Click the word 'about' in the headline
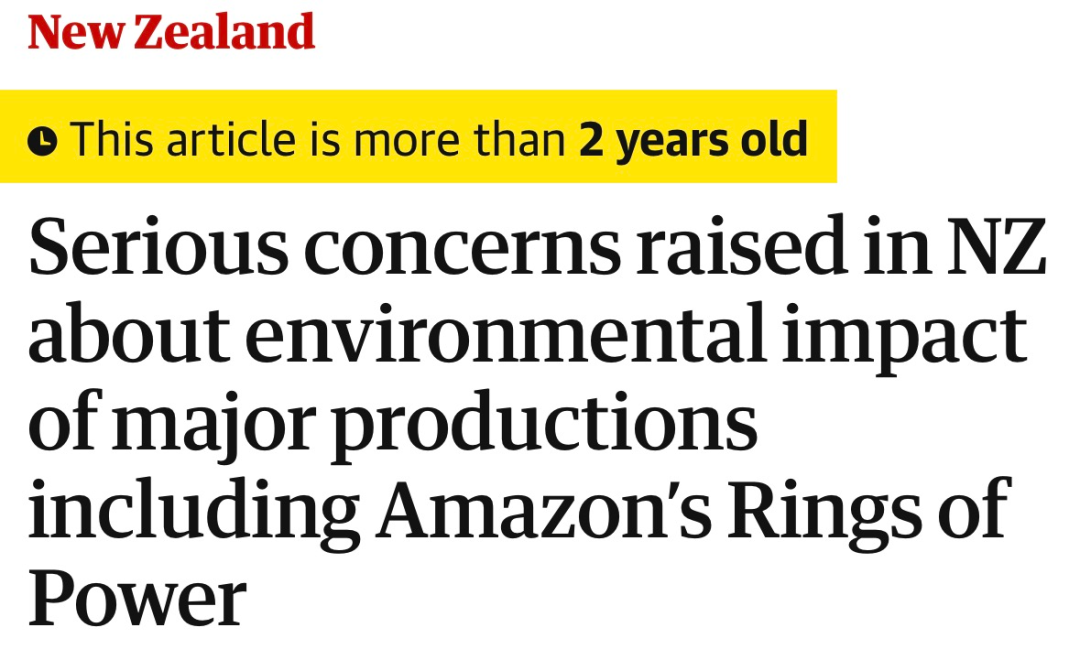 coord(129,333)
